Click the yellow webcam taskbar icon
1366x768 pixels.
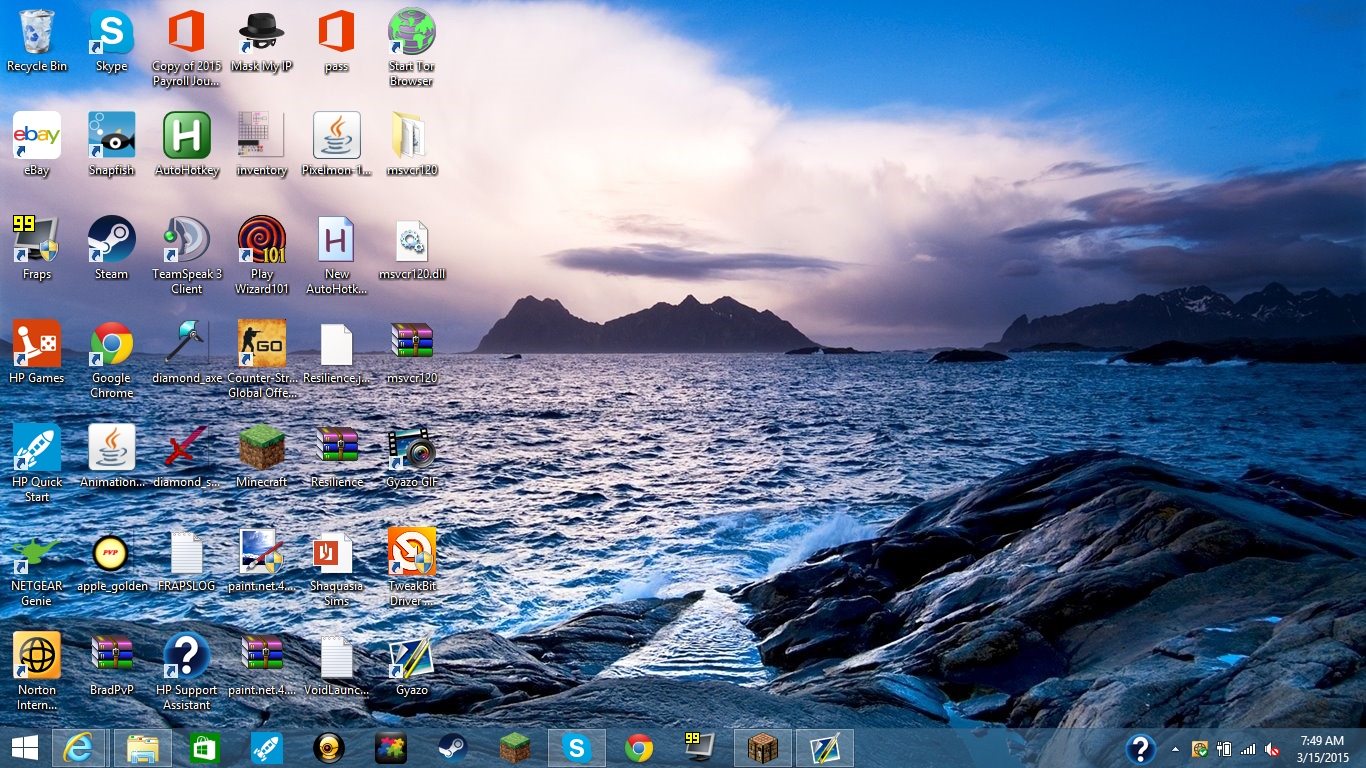[329, 747]
